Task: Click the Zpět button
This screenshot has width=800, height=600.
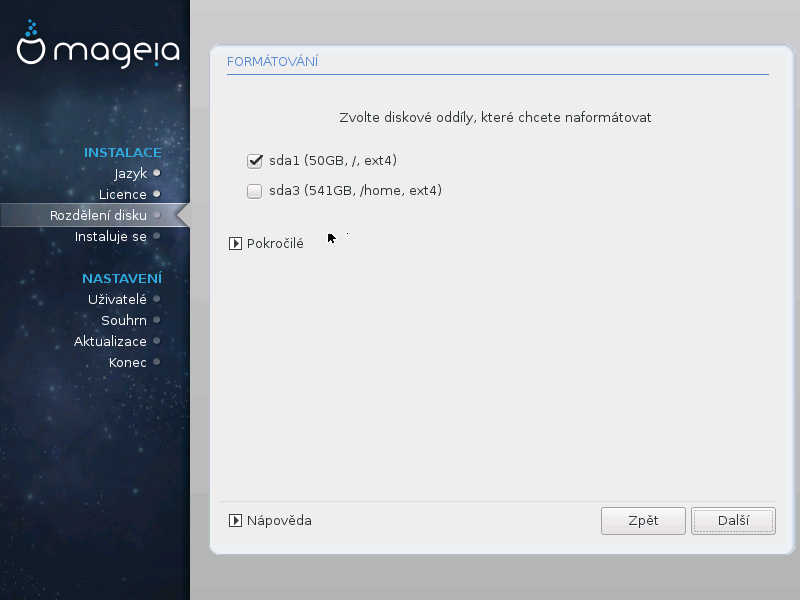Action: pyautogui.click(x=643, y=521)
